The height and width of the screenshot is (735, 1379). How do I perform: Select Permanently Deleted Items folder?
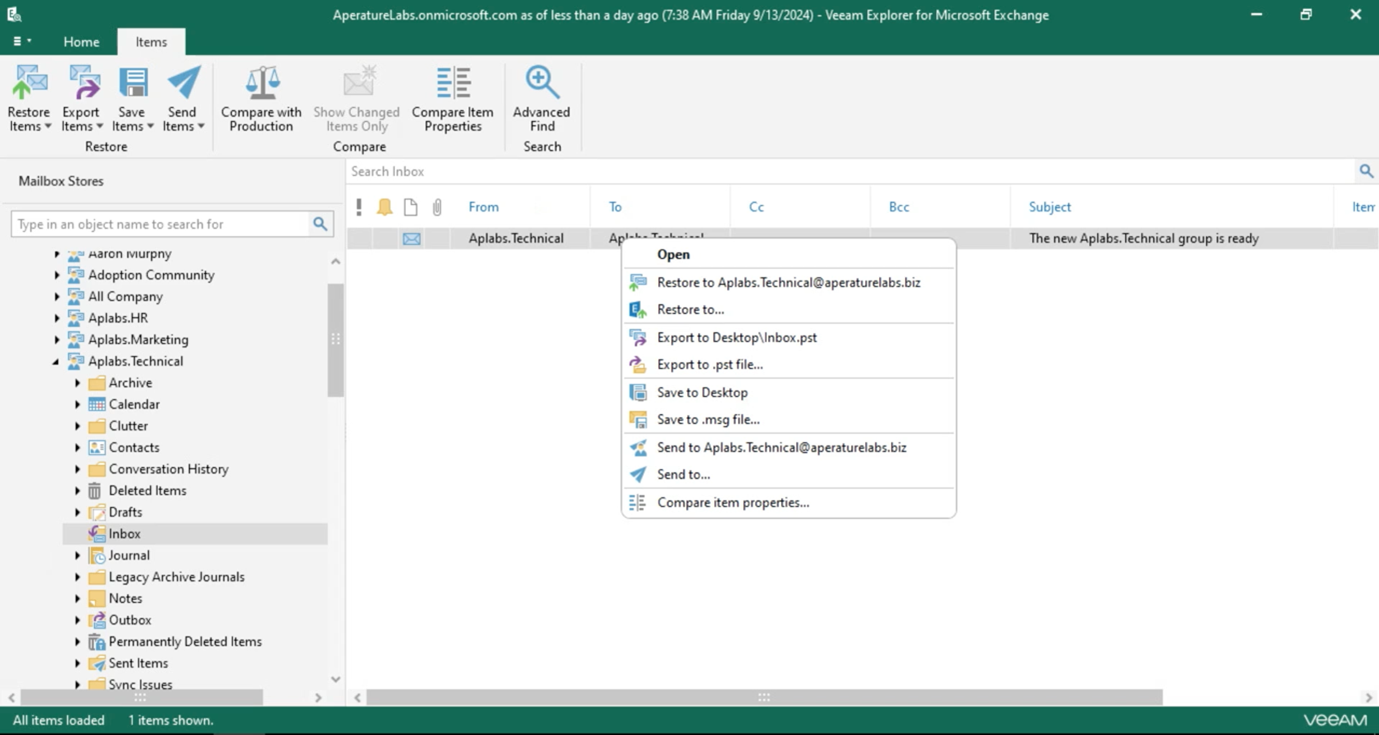(x=185, y=642)
